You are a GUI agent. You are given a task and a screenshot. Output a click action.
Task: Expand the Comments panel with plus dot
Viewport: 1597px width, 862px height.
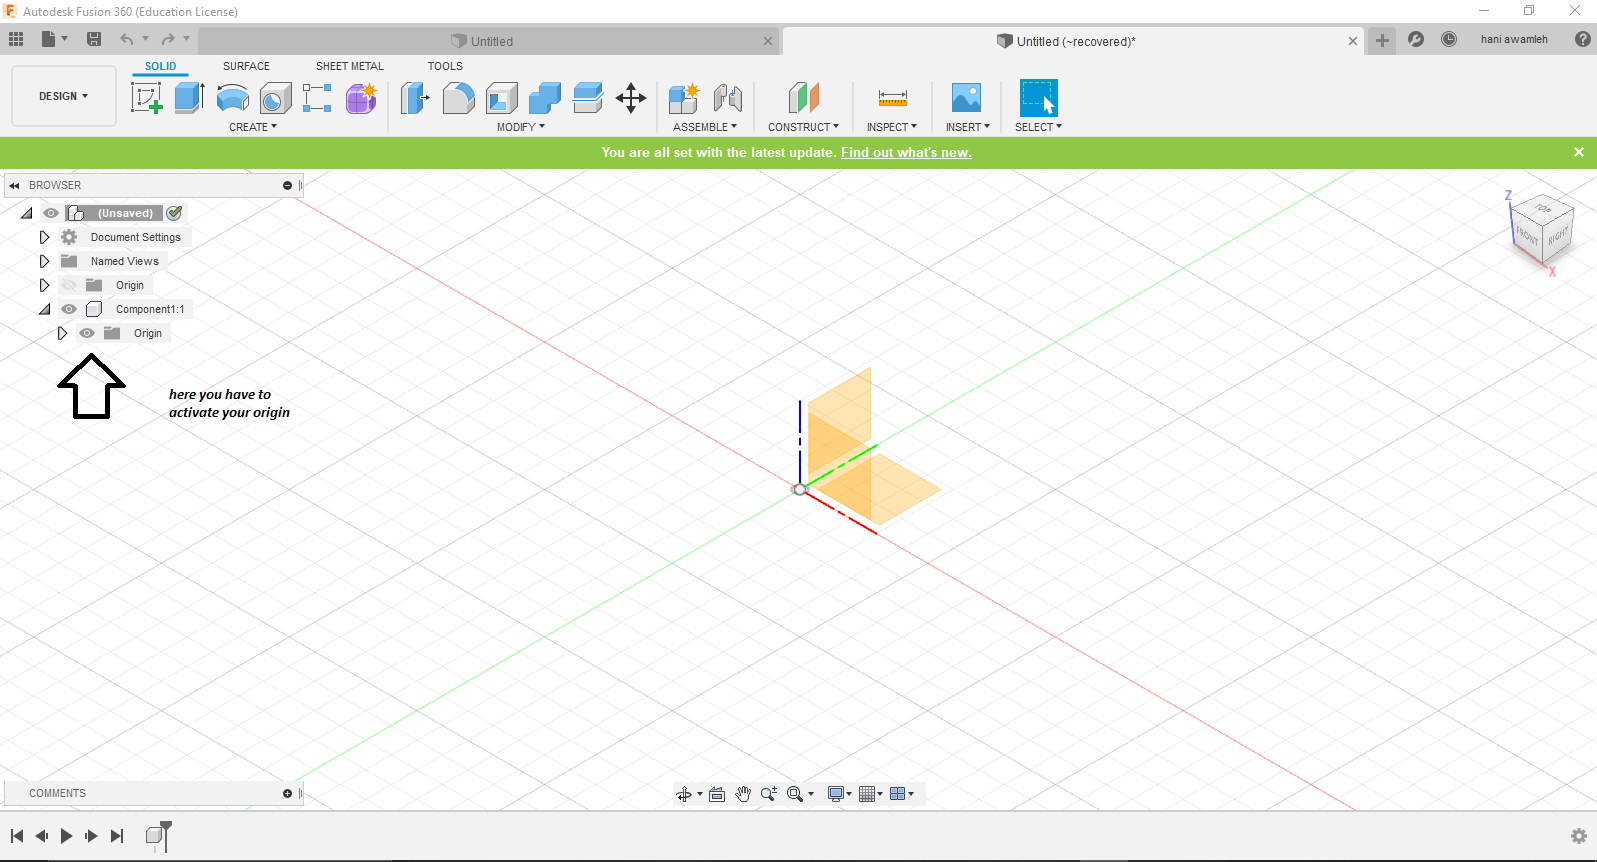point(287,793)
